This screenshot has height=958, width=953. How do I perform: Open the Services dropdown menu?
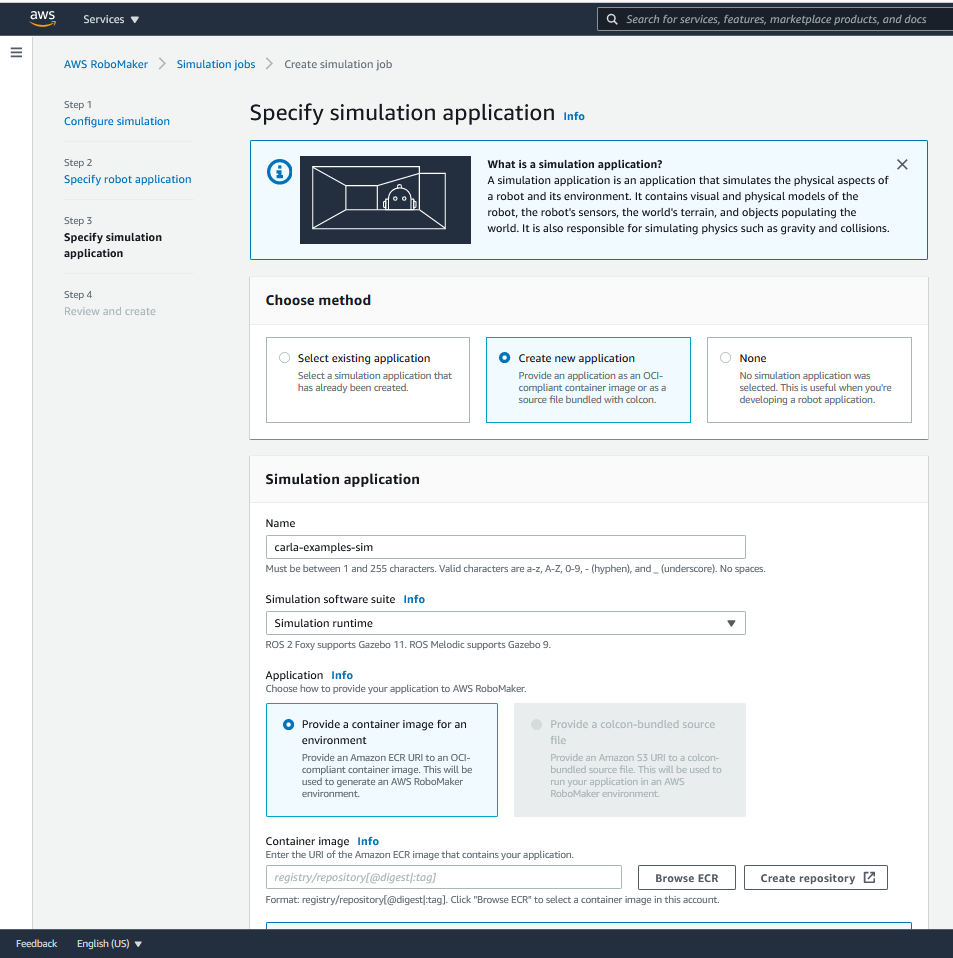point(111,20)
